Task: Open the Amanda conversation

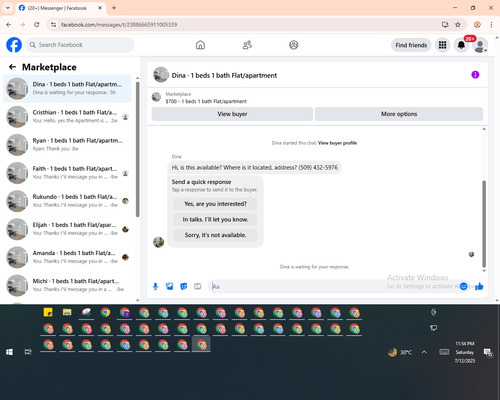Action: click(x=67, y=257)
